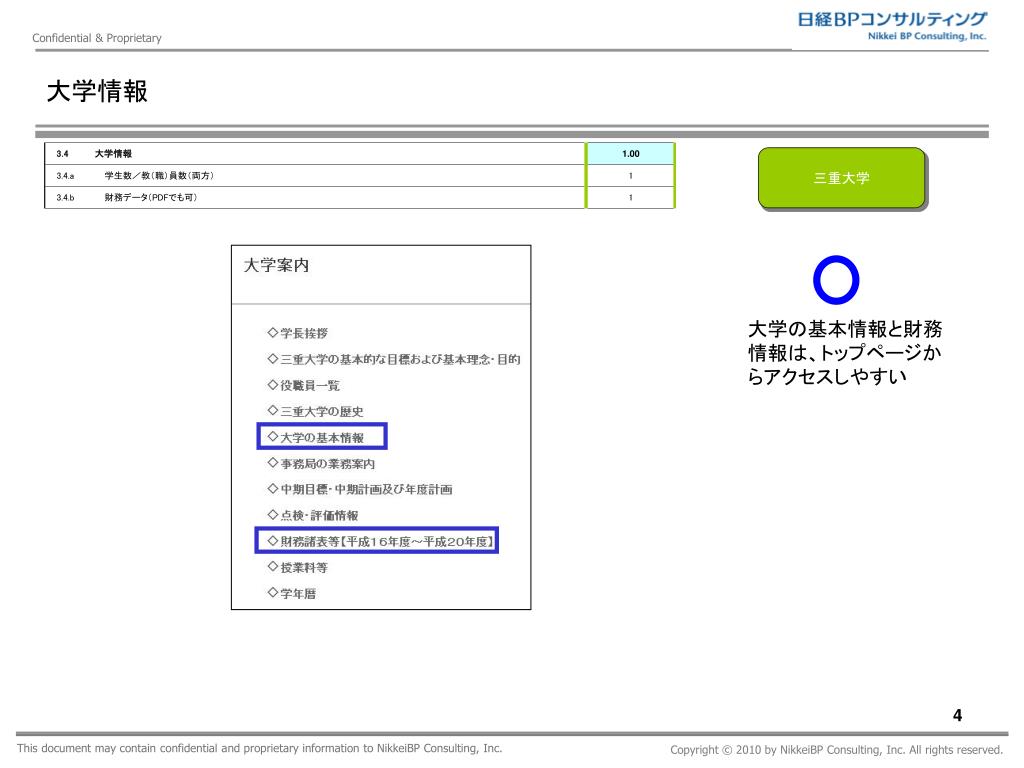Click the 大学情報 slide title
1024x768 pixels.
(97, 91)
